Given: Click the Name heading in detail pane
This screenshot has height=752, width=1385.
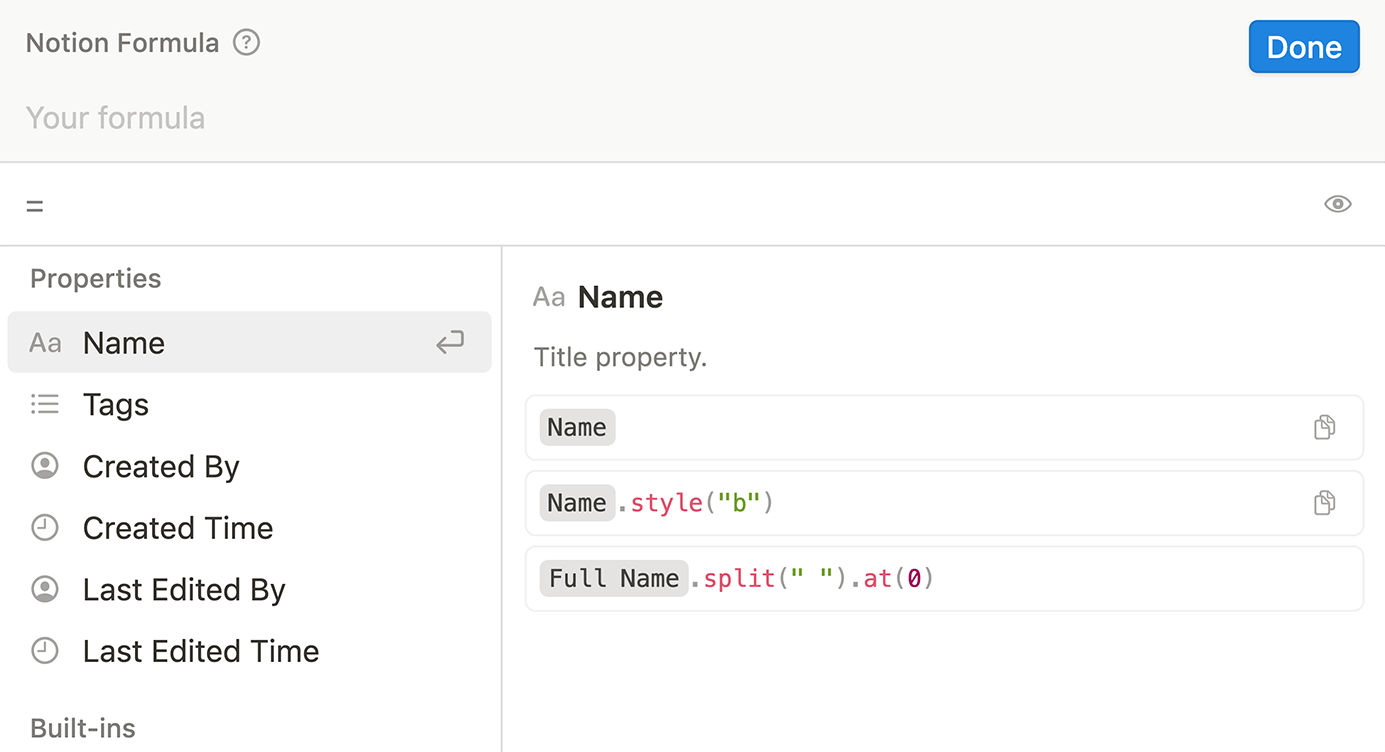Looking at the screenshot, I should click(x=620, y=297).
